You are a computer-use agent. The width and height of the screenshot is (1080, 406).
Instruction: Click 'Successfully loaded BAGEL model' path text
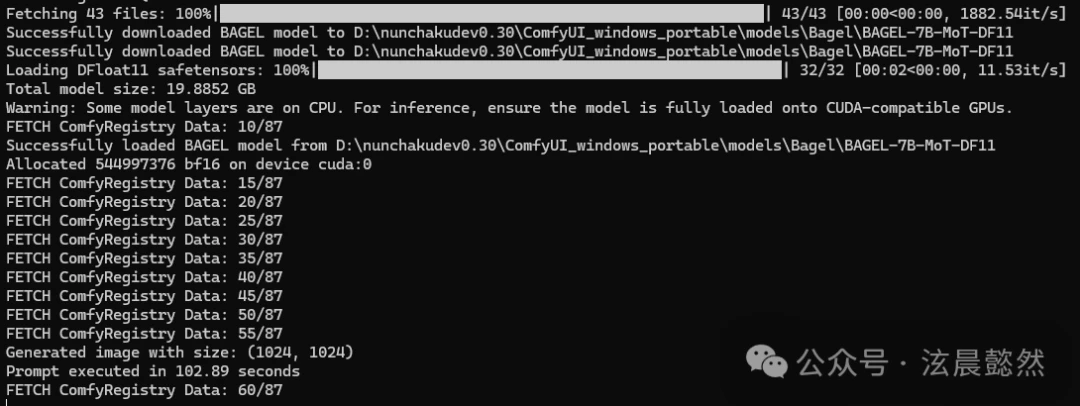pyautogui.click(x=666, y=145)
